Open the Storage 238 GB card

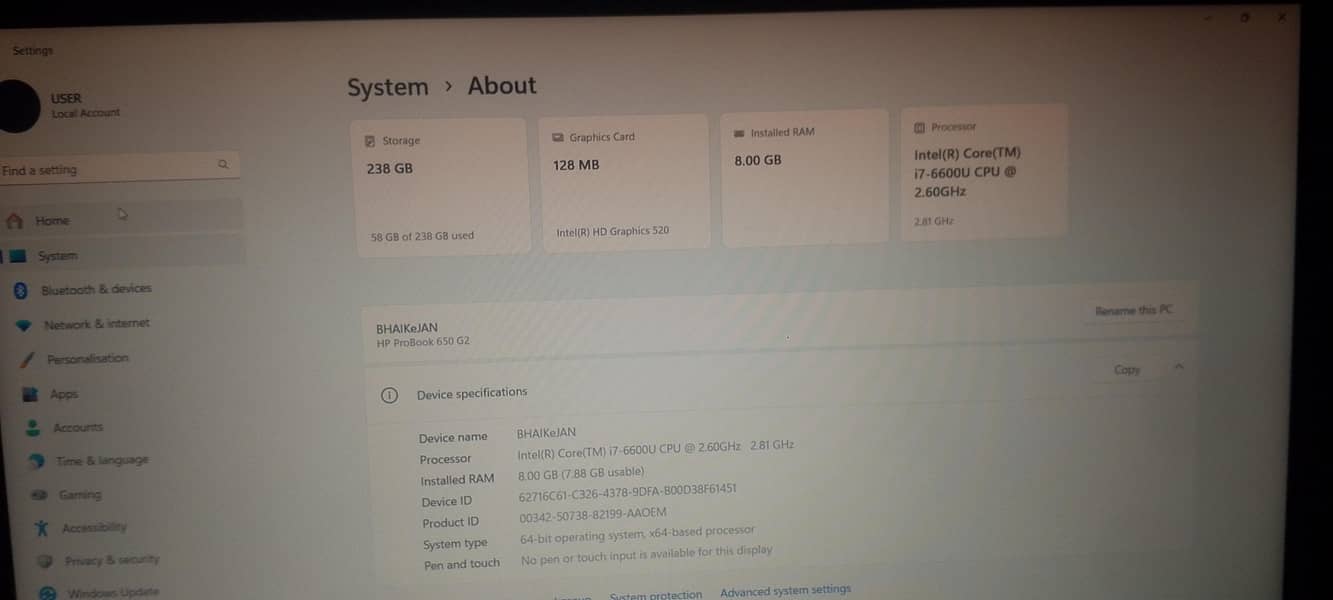tap(442, 188)
